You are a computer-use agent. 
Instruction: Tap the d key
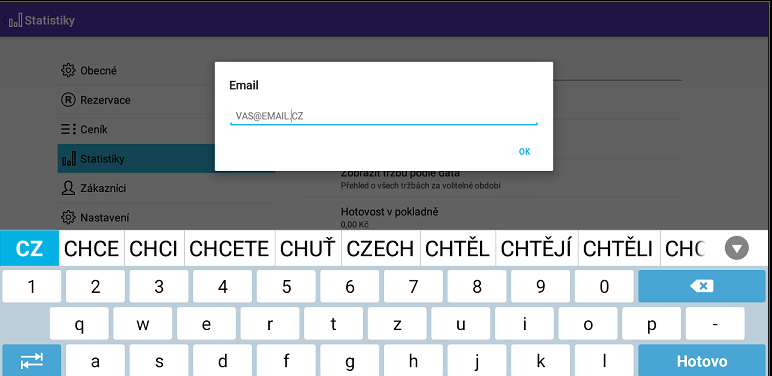coord(223,361)
